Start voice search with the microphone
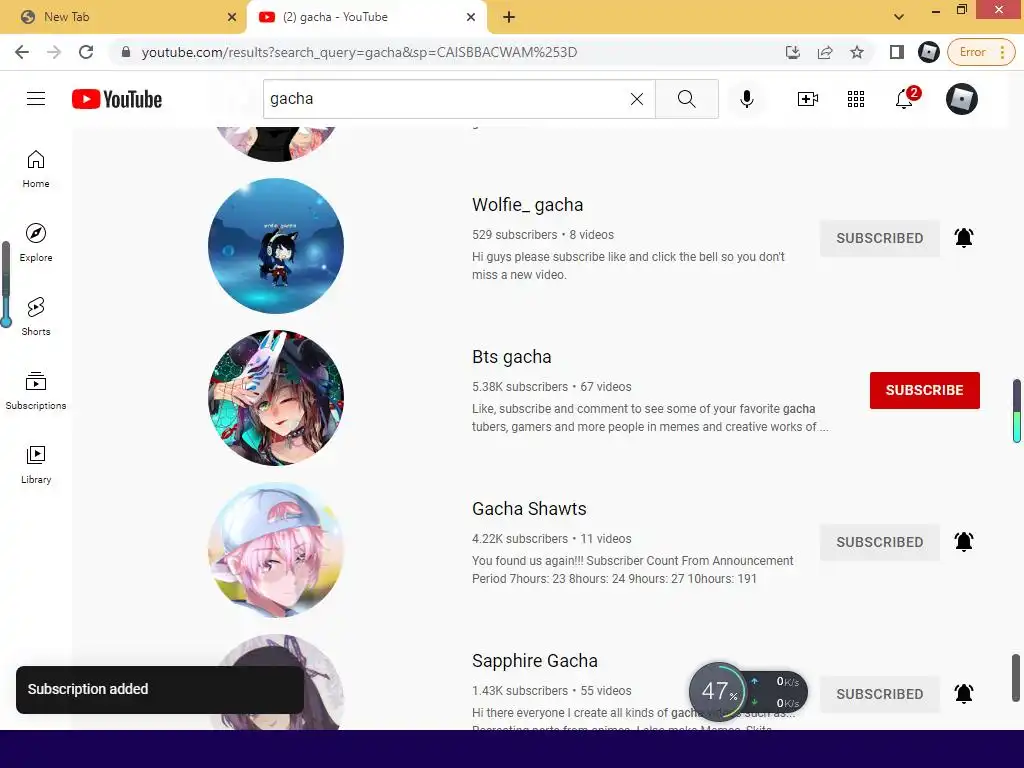This screenshot has height=768, width=1024. click(x=747, y=99)
